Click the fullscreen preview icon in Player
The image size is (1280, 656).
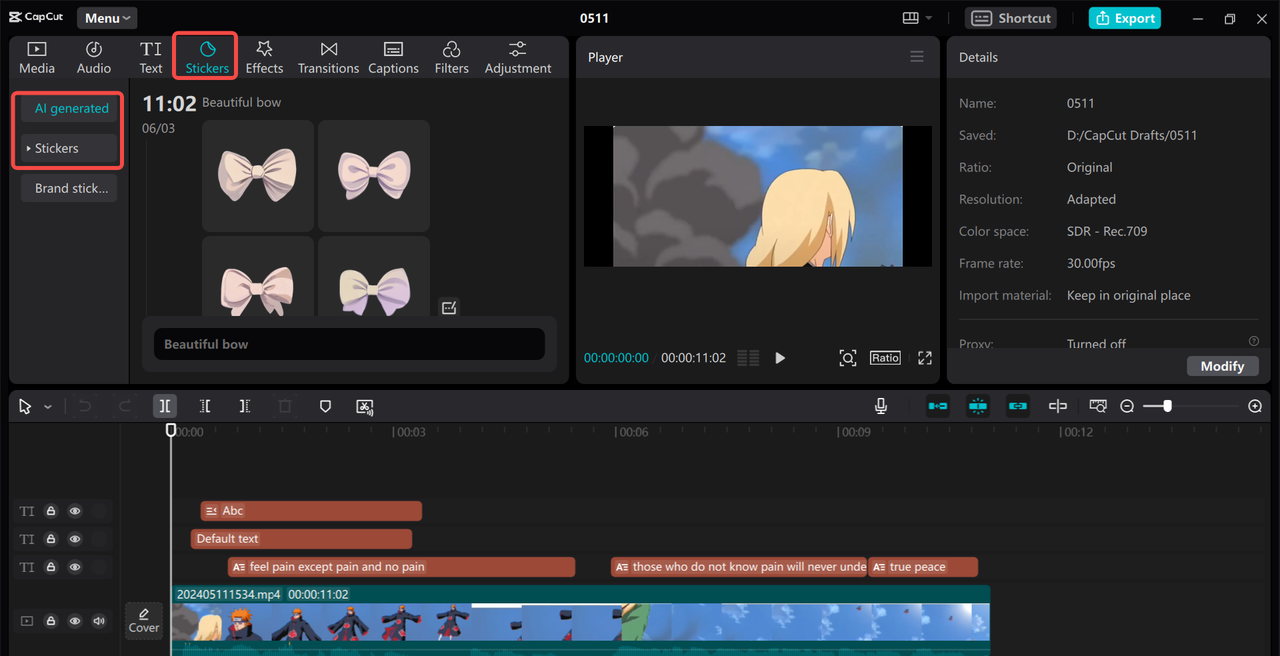[925, 358]
